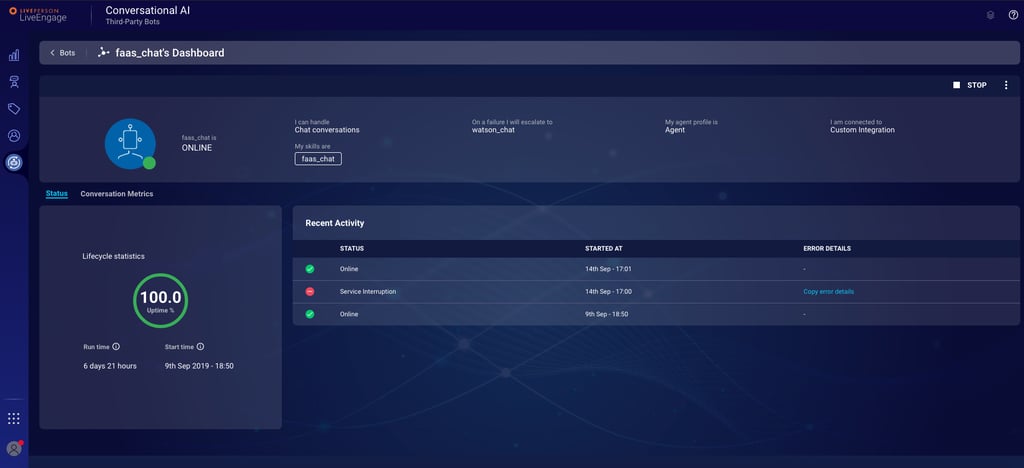
Task: Click the 100.0 Uptime gauge
Action: coord(161,300)
